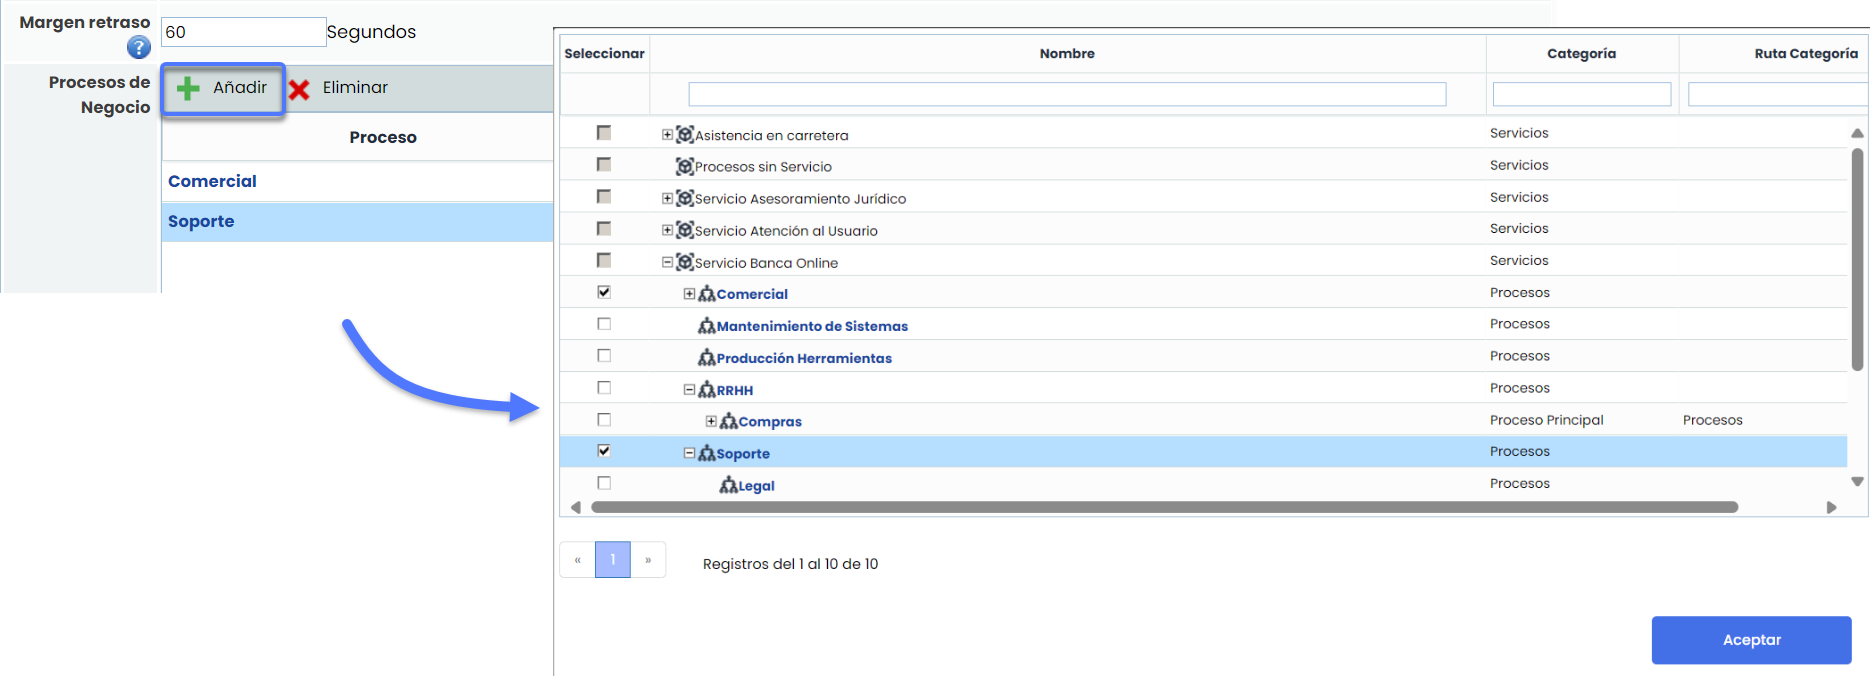Click the horizontal scrollbar of the grid
The image size is (1870, 676).
[1164, 508]
